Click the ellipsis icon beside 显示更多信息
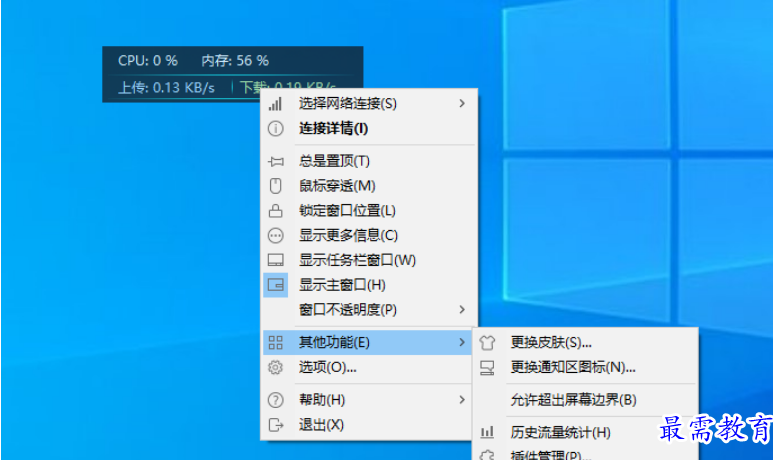781x460 pixels. coord(275,235)
